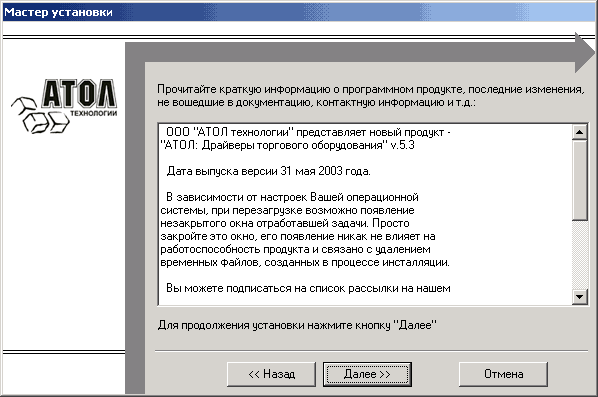The width and height of the screenshot is (598, 397).
Task: Click the line "Вы можете подписаться на список рассылки"
Action: pyautogui.click(x=308, y=288)
